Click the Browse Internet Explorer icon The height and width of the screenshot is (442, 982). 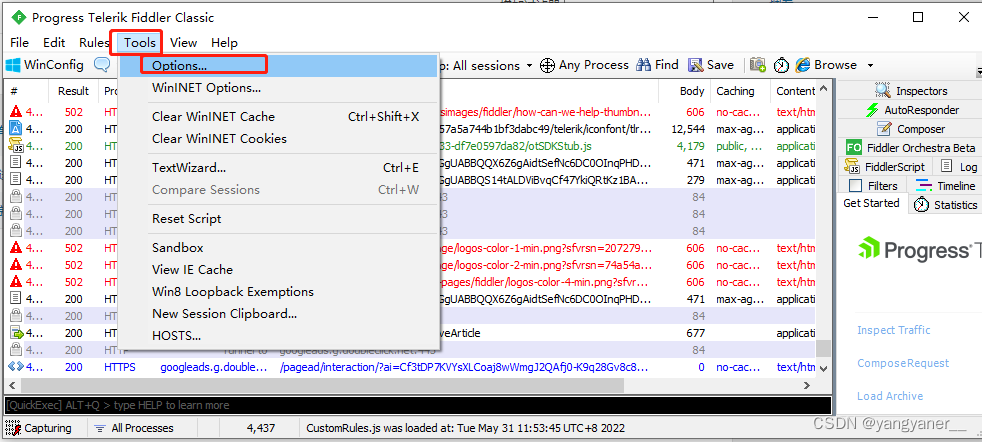coord(803,65)
